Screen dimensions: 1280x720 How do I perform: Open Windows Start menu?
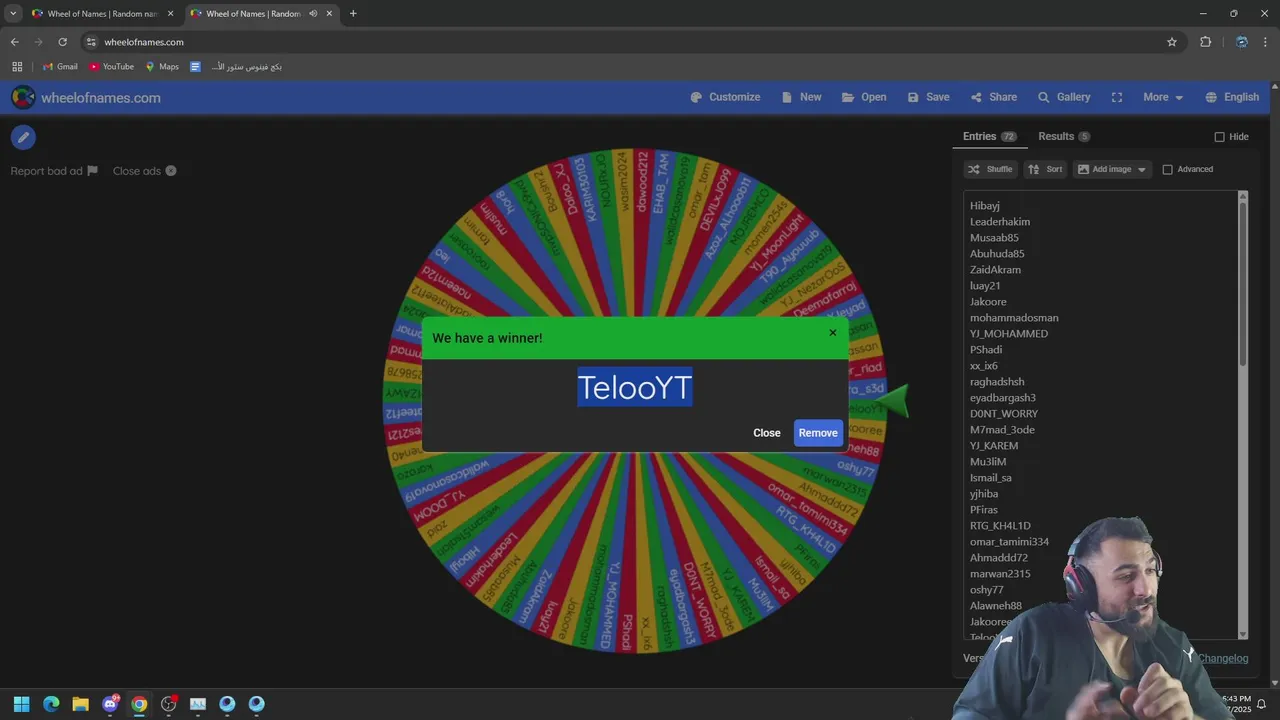click(x=21, y=704)
